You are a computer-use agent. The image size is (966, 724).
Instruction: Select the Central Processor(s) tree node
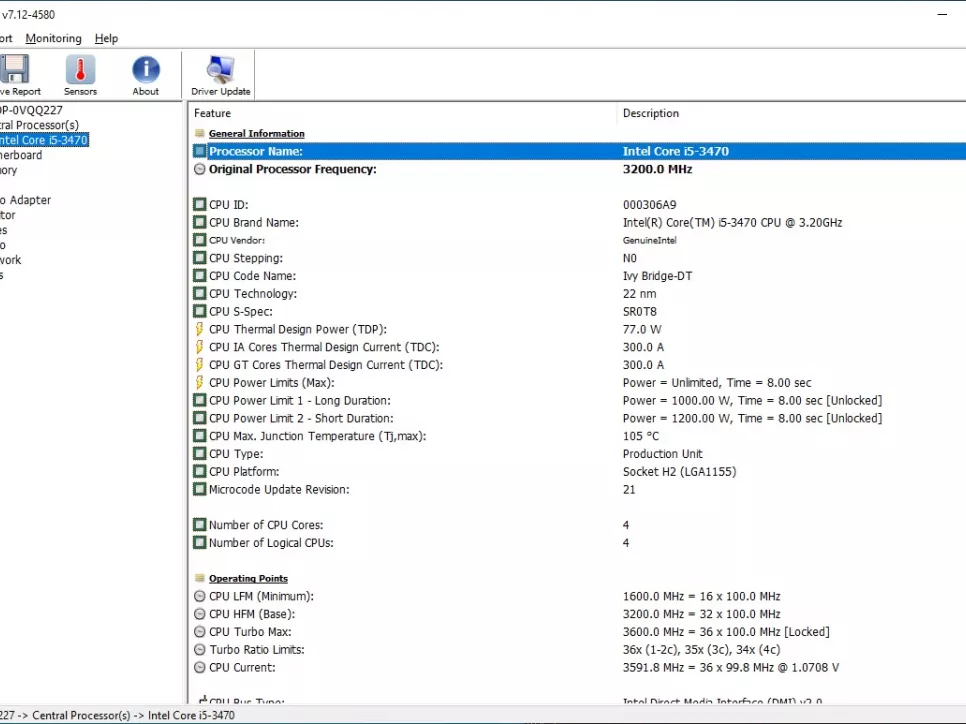click(x=39, y=125)
